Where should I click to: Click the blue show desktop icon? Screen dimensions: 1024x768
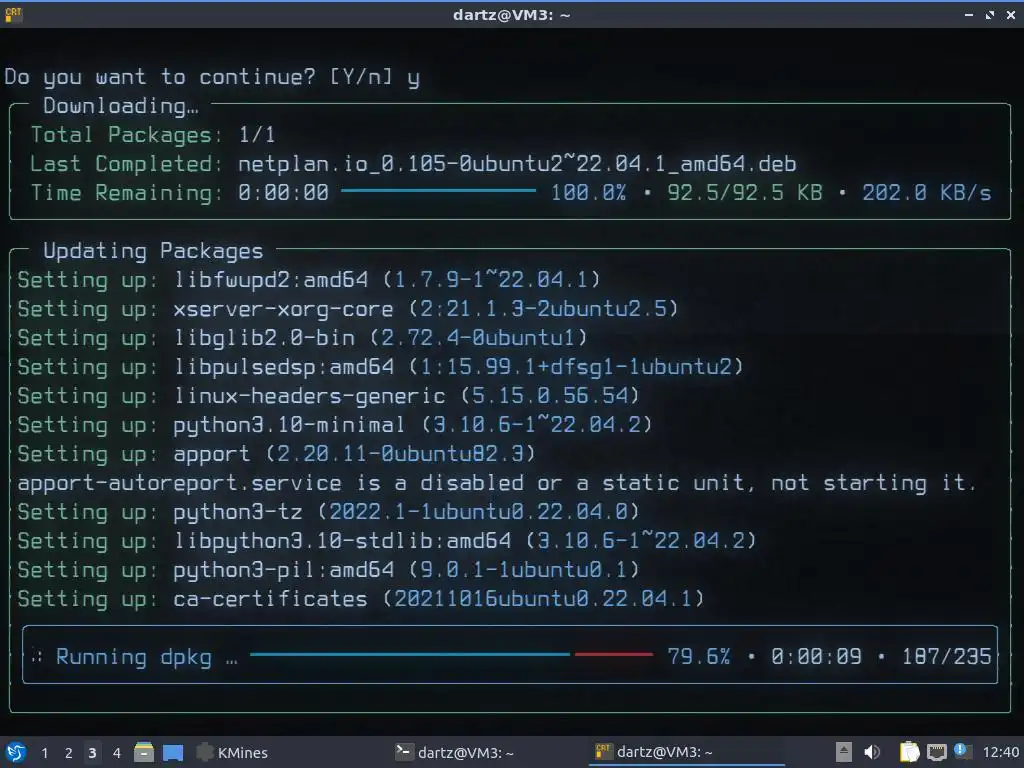172,752
